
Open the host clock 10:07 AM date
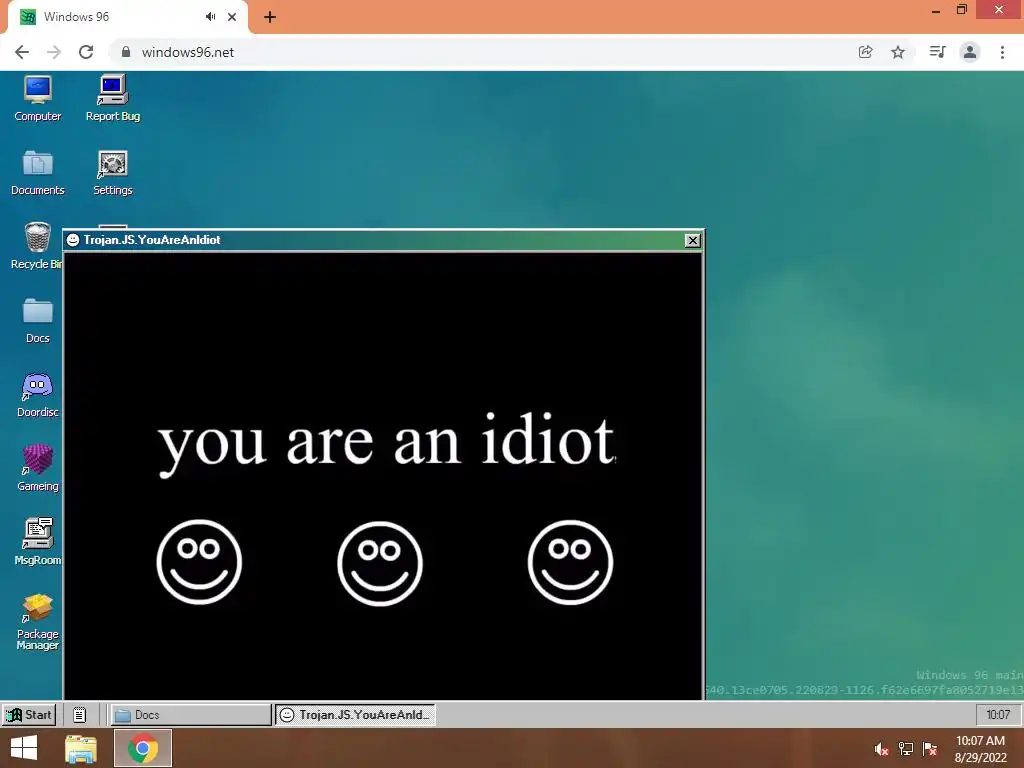980,748
